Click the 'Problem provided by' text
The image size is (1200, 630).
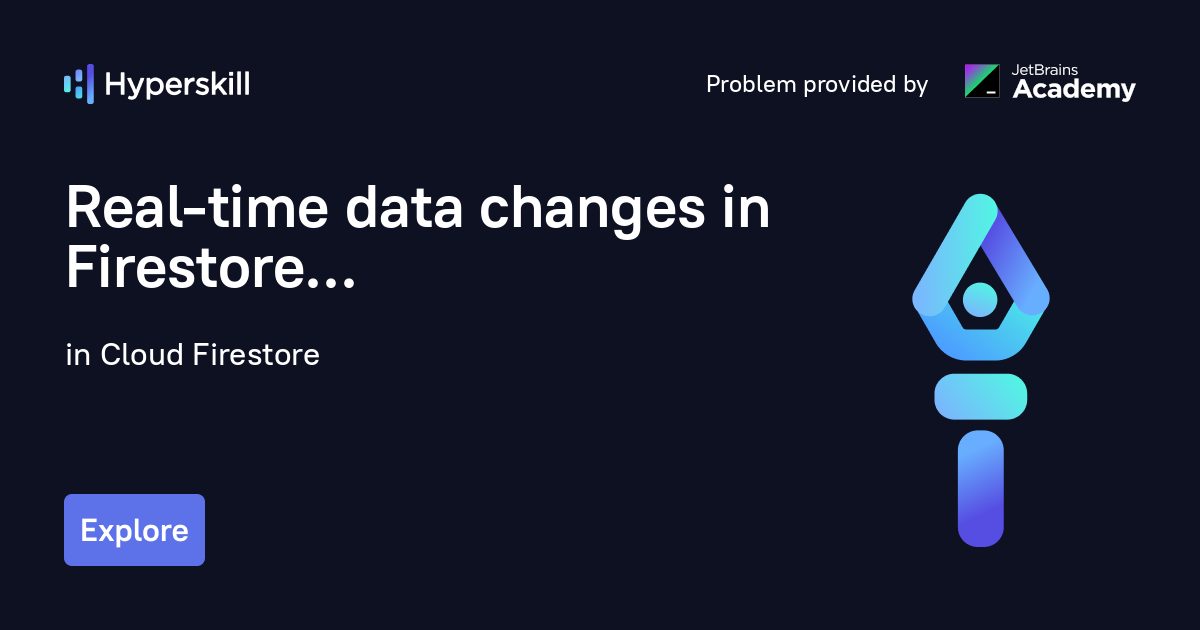[817, 84]
